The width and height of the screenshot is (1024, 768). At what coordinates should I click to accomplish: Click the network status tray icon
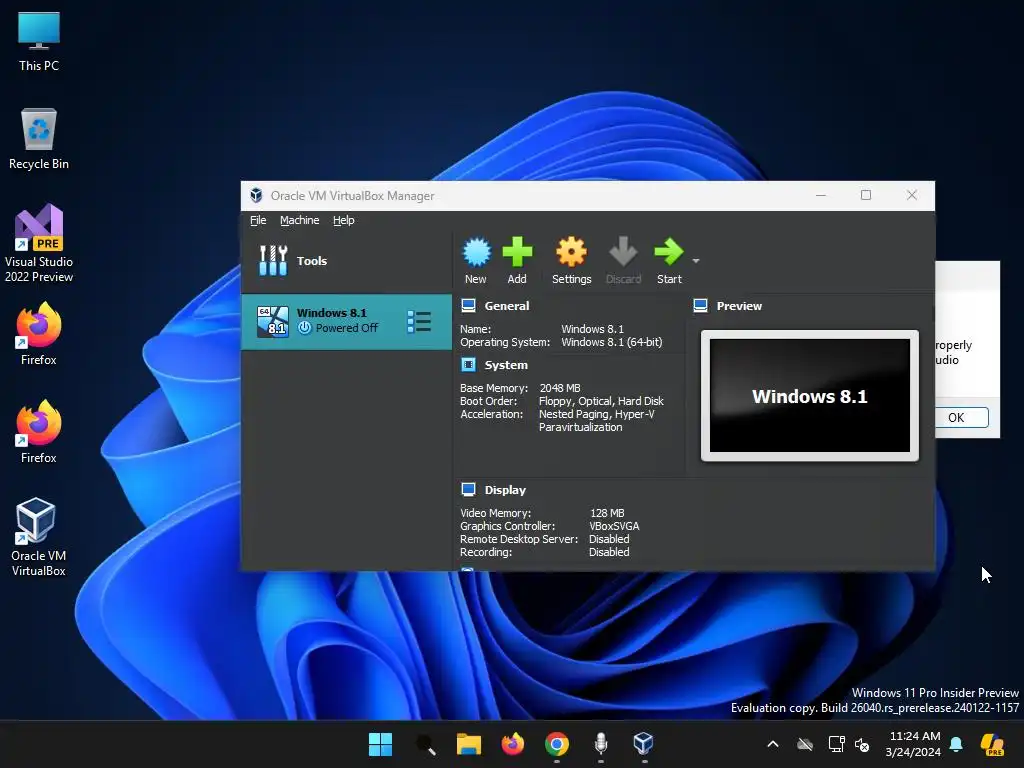(x=836, y=744)
